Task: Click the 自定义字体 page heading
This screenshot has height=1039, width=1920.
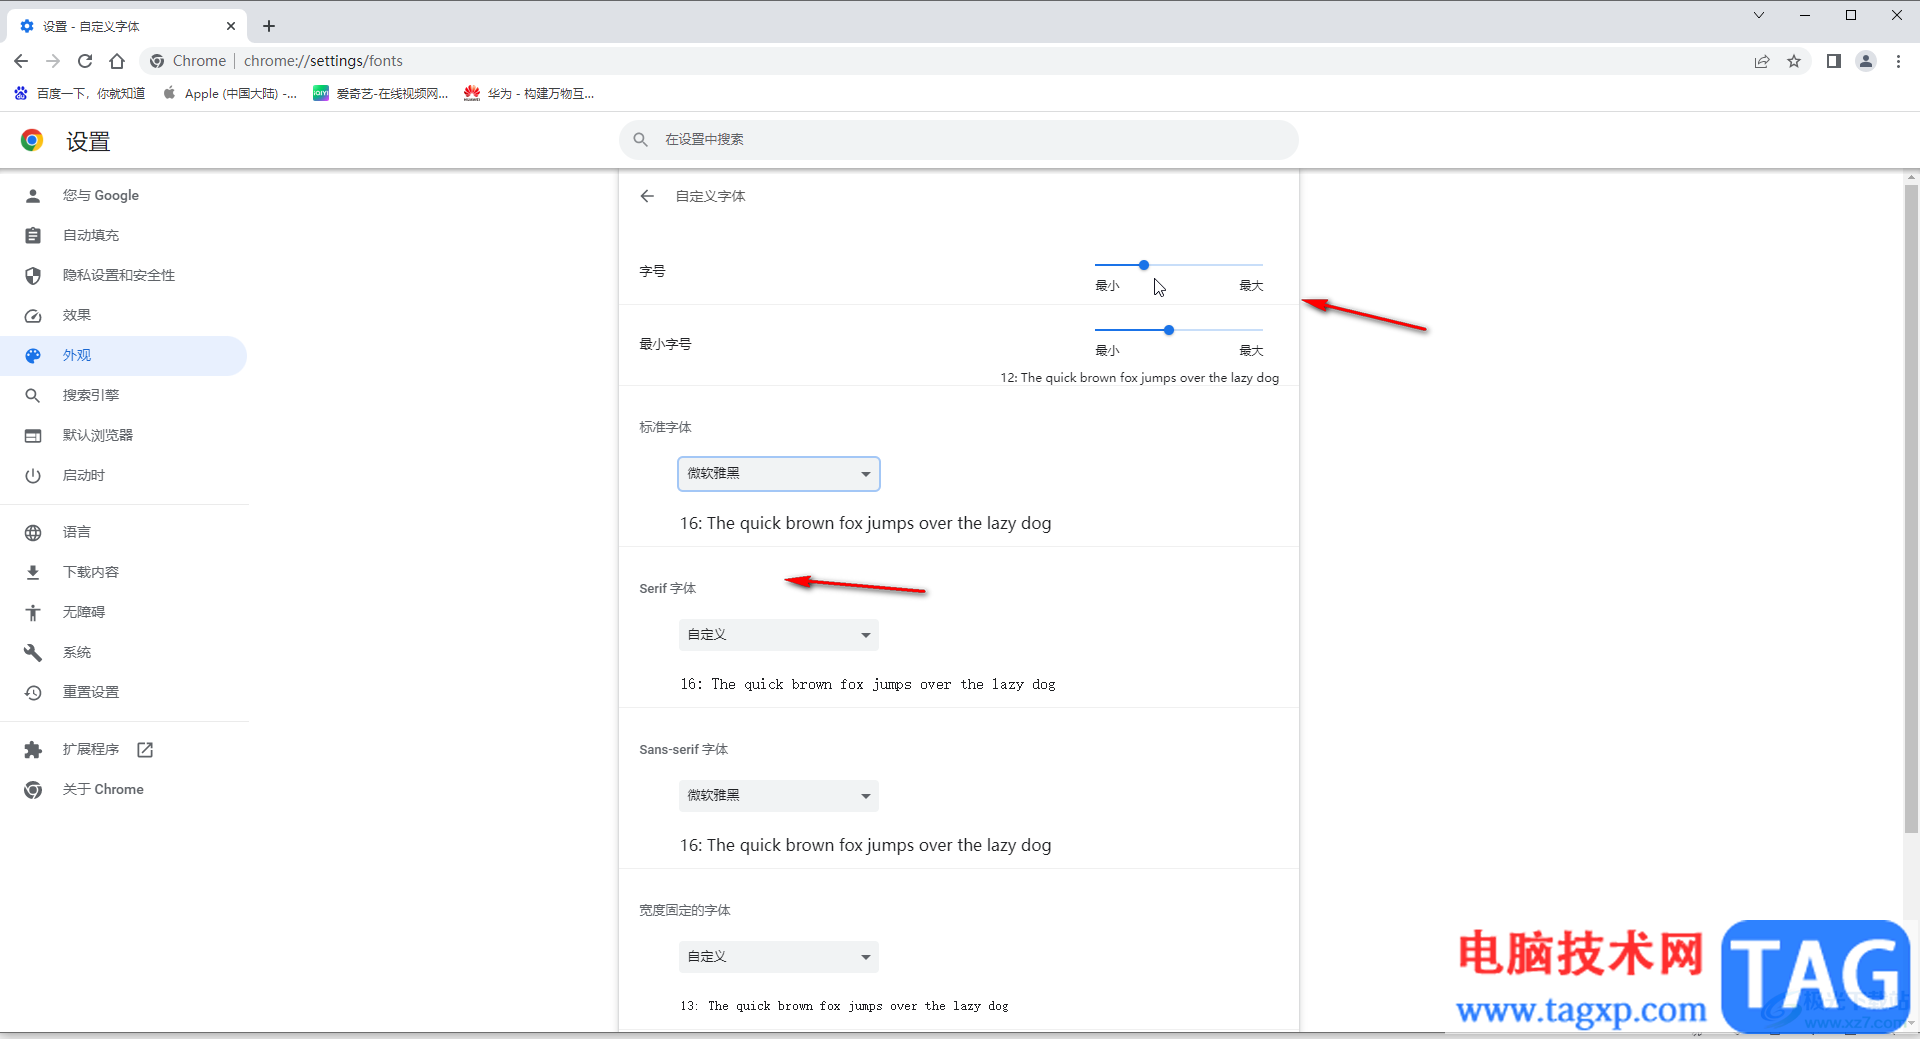Action: (x=711, y=196)
